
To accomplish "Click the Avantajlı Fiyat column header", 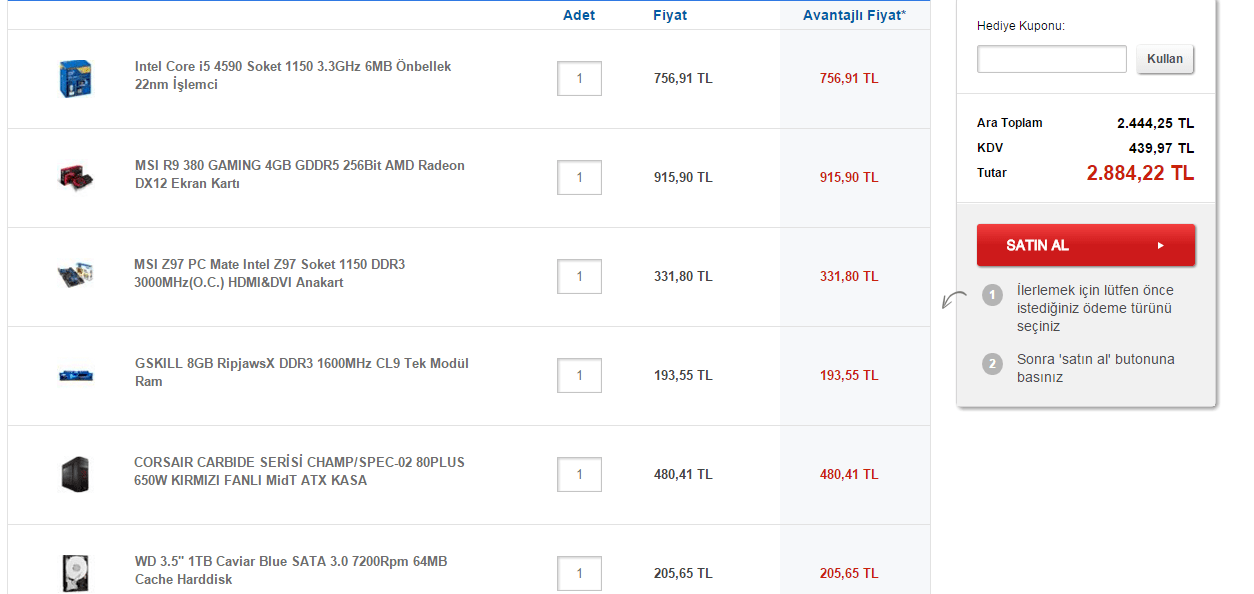I will pyautogui.click(x=854, y=15).
